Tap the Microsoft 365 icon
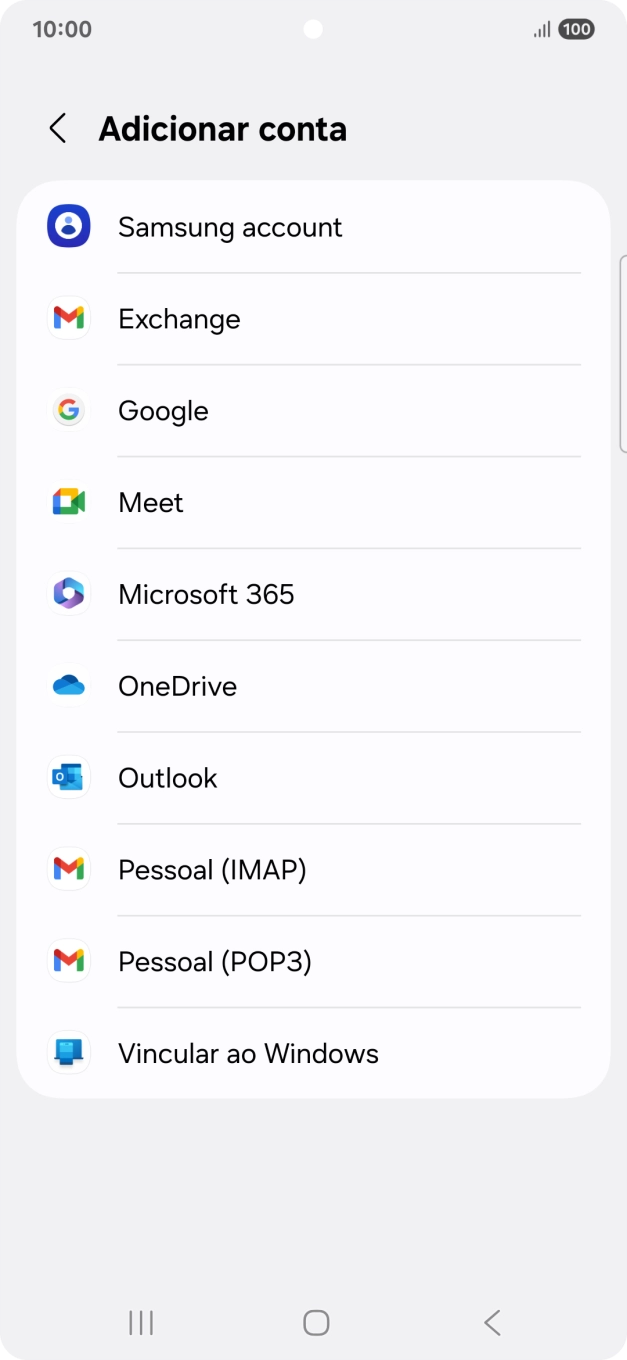Screen dimensions: 627x1360 click(x=69, y=594)
